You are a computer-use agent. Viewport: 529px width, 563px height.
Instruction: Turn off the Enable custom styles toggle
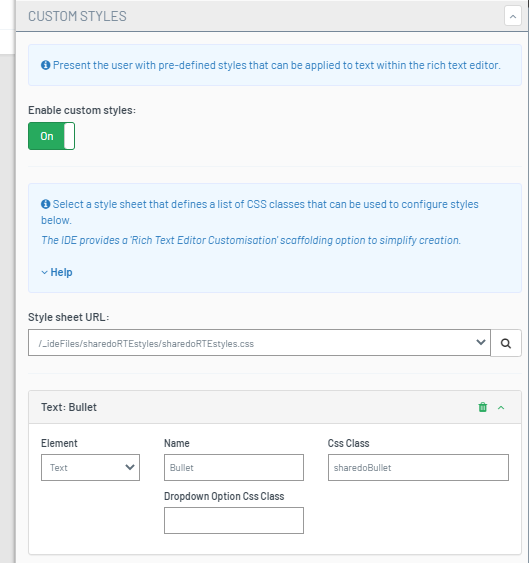pos(51,136)
